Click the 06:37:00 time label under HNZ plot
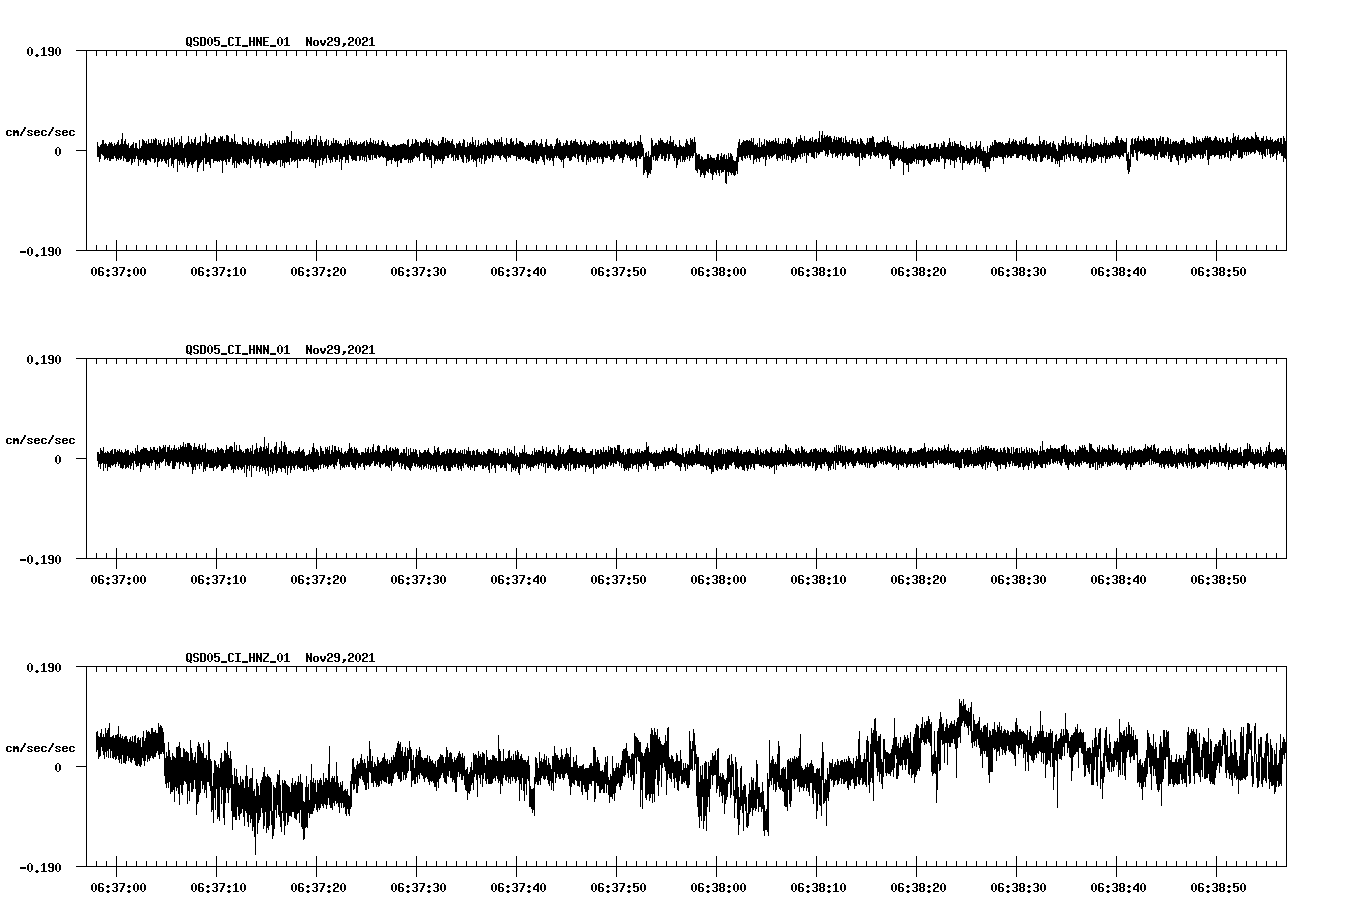The width and height of the screenshot is (1358, 924). click(x=118, y=888)
